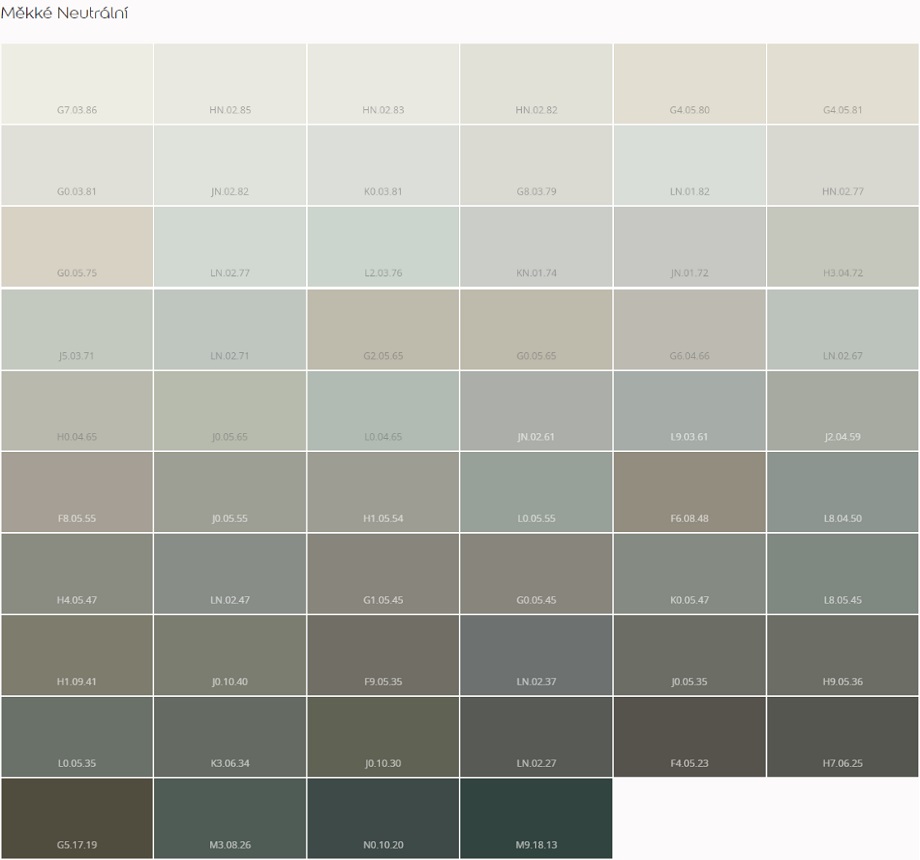Click the HN.02.85 swatch
This screenshot has height=860, width=920.
(x=230, y=84)
